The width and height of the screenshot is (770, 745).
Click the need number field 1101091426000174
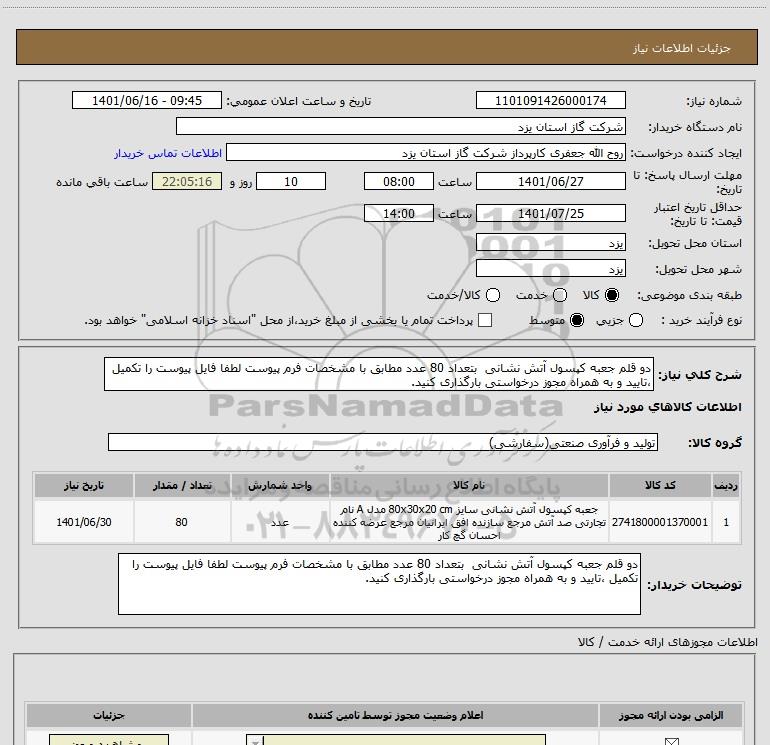click(x=550, y=100)
